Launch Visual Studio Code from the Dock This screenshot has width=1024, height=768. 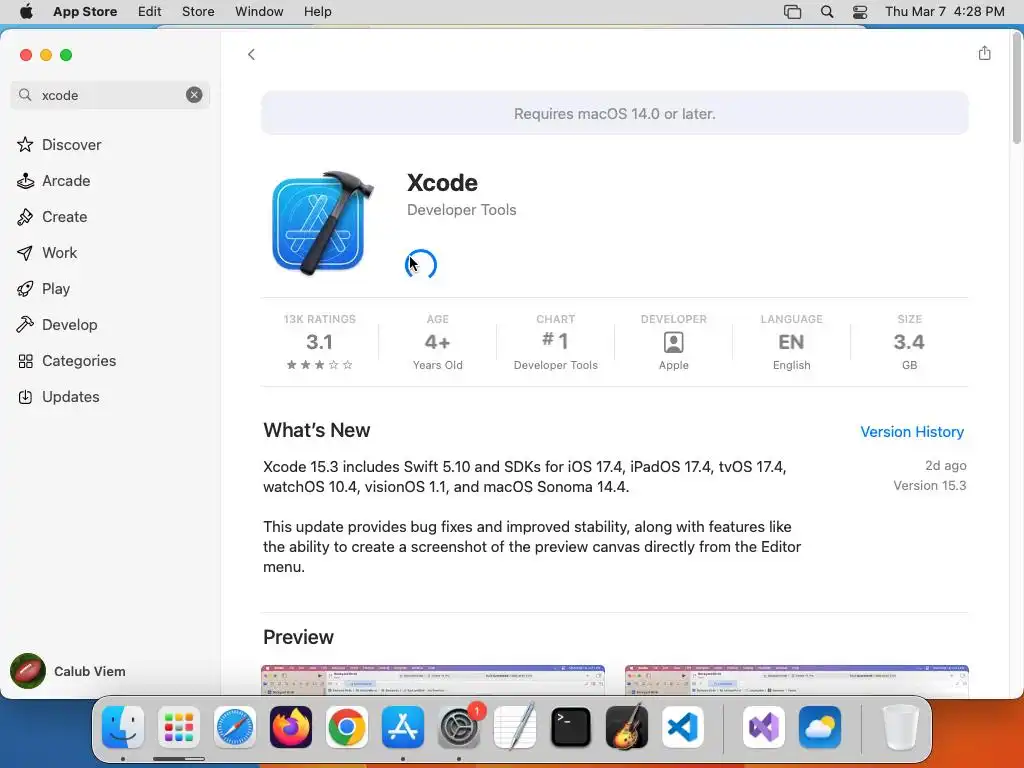tap(682, 726)
